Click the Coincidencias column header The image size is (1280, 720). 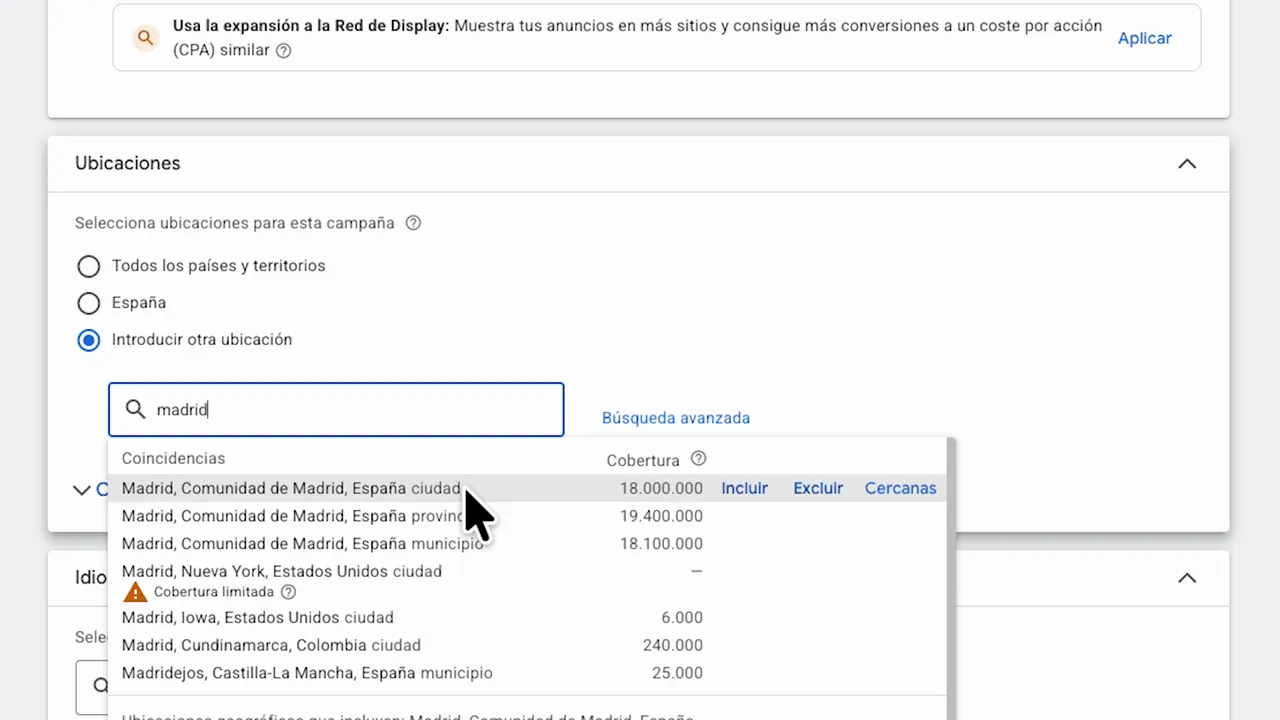(173, 458)
